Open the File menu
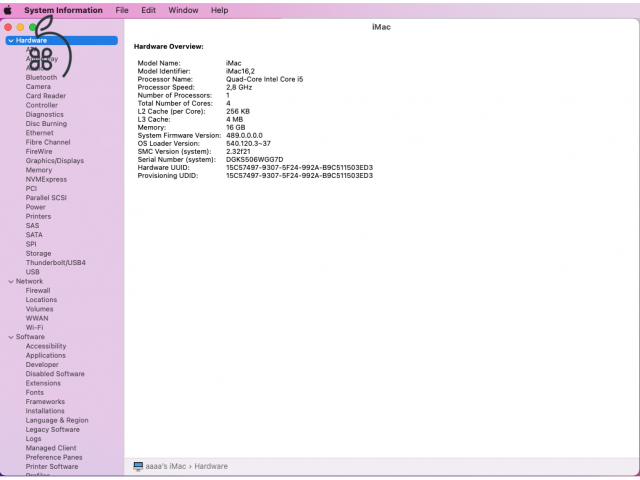640x480 pixels. pyautogui.click(x=122, y=10)
